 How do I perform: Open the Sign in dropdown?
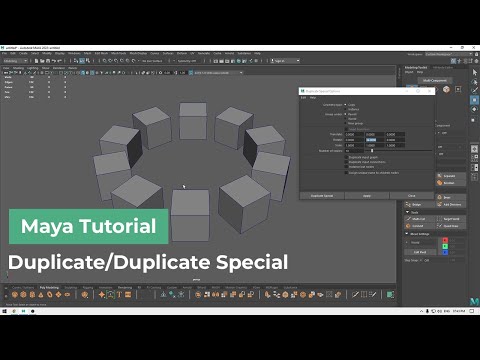coord(285,61)
